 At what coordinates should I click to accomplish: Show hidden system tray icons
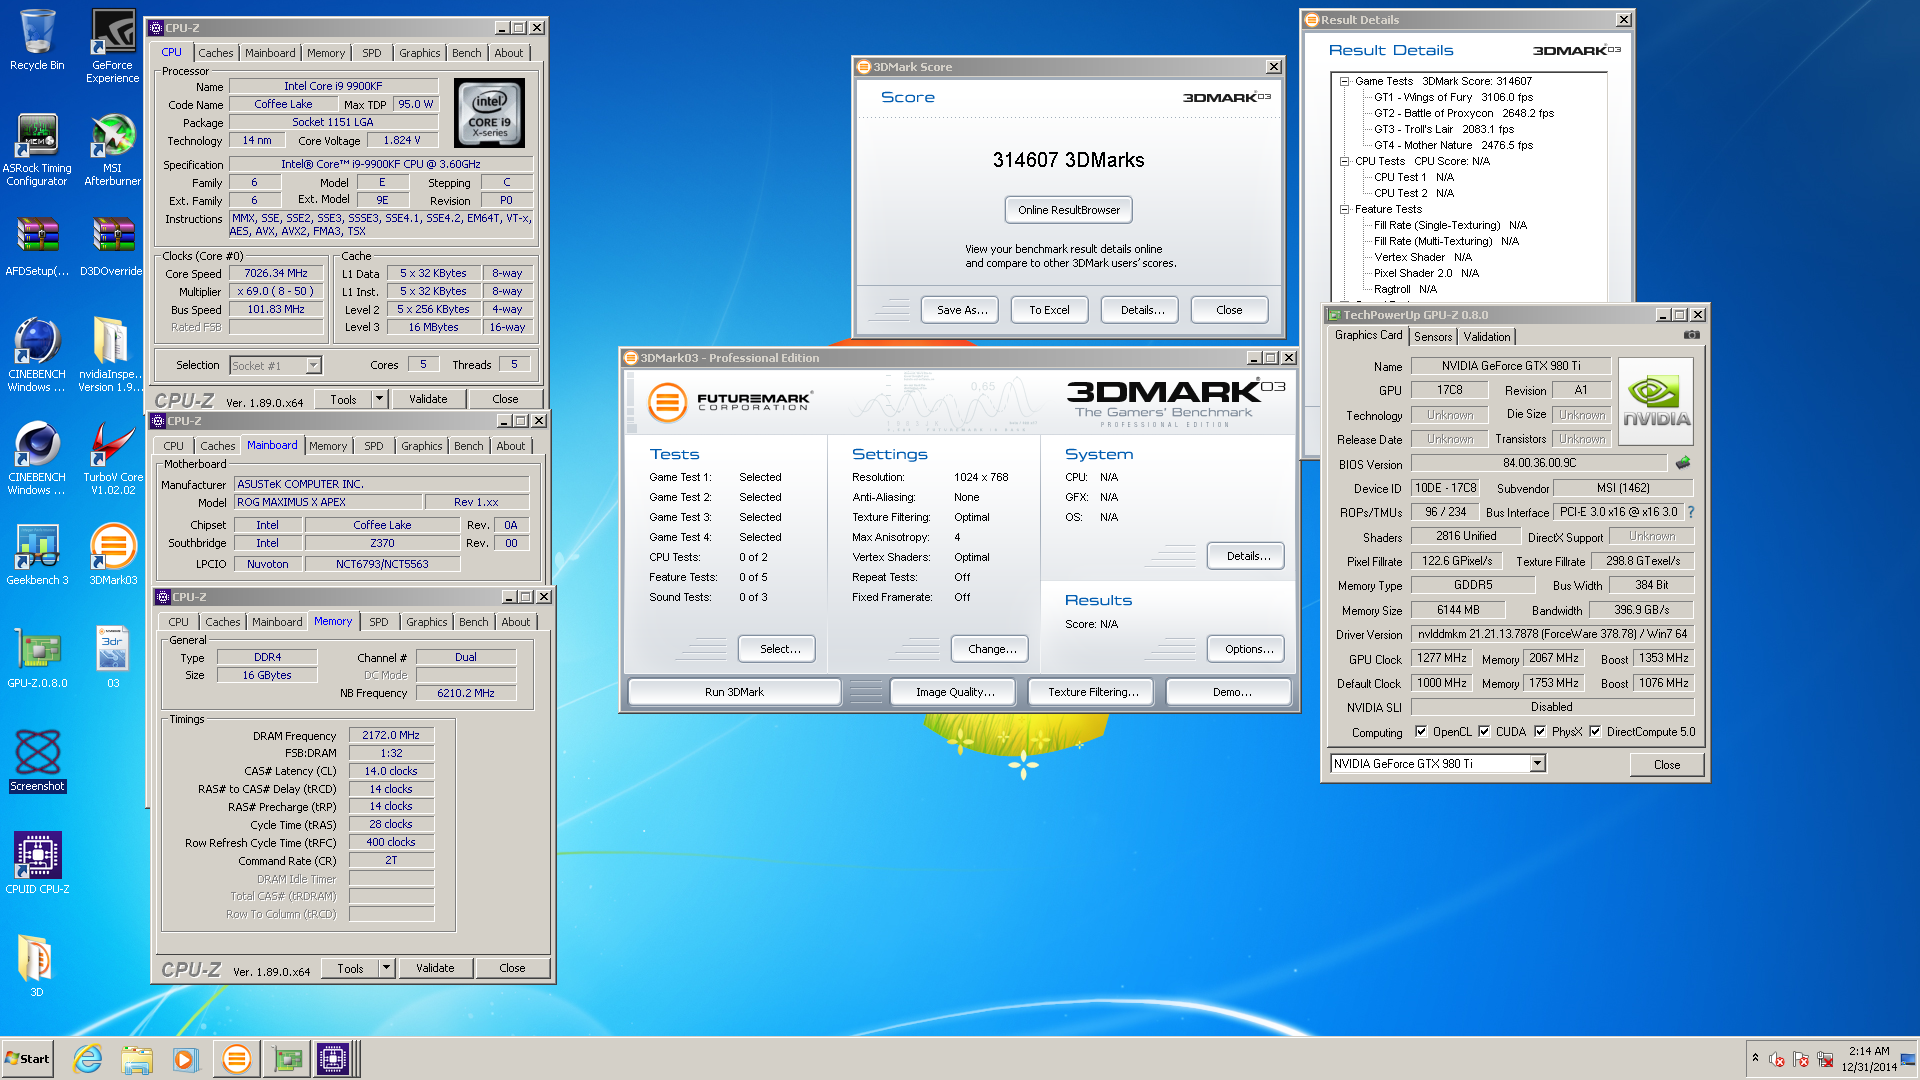point(1755,1058)
